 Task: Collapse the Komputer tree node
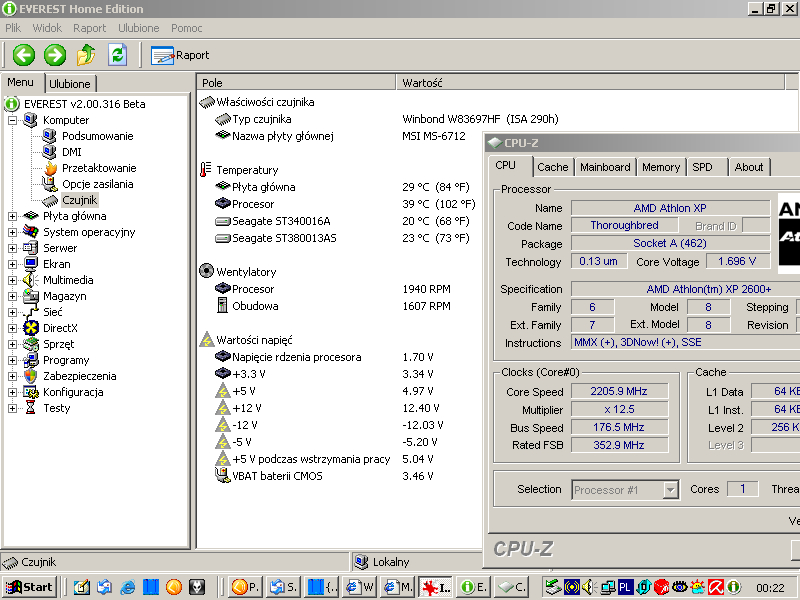click(x=13, y=120)
